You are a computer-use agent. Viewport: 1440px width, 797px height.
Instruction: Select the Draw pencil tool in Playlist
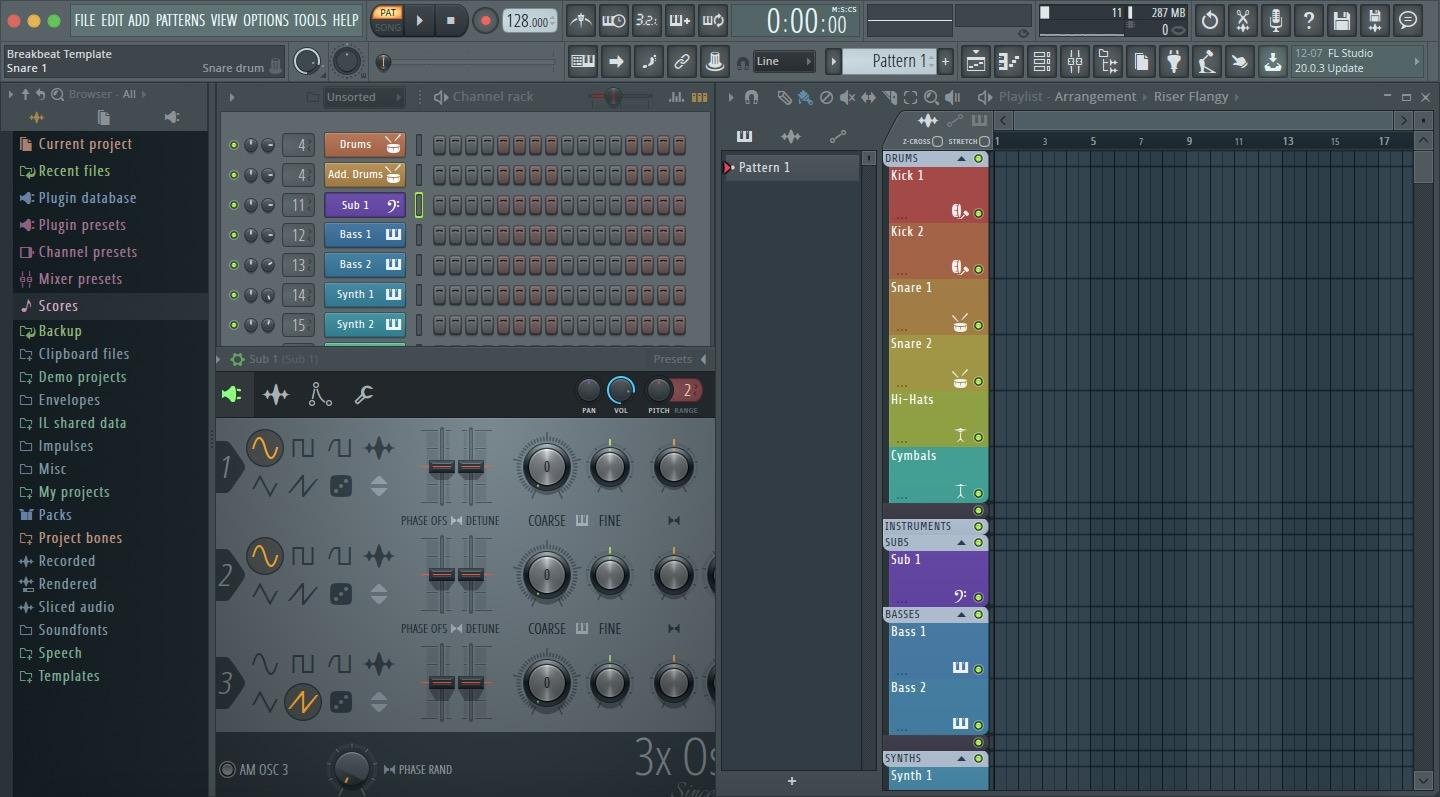[784, 97]
